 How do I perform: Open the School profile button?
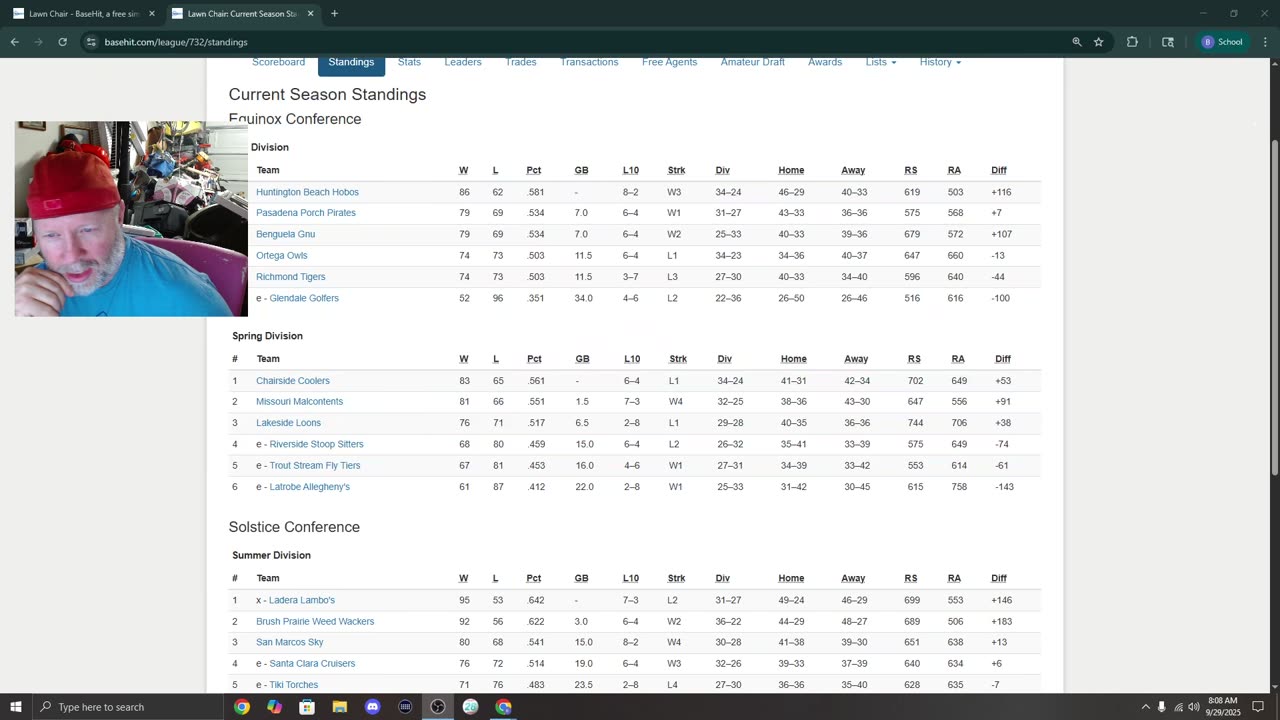point(1222,42)
